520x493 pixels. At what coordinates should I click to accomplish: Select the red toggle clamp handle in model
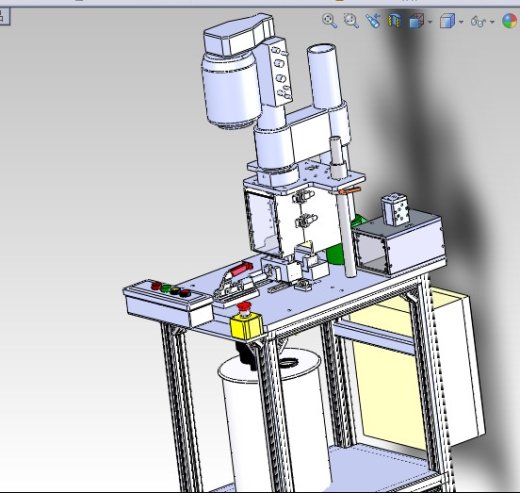(x=241, y=268)
